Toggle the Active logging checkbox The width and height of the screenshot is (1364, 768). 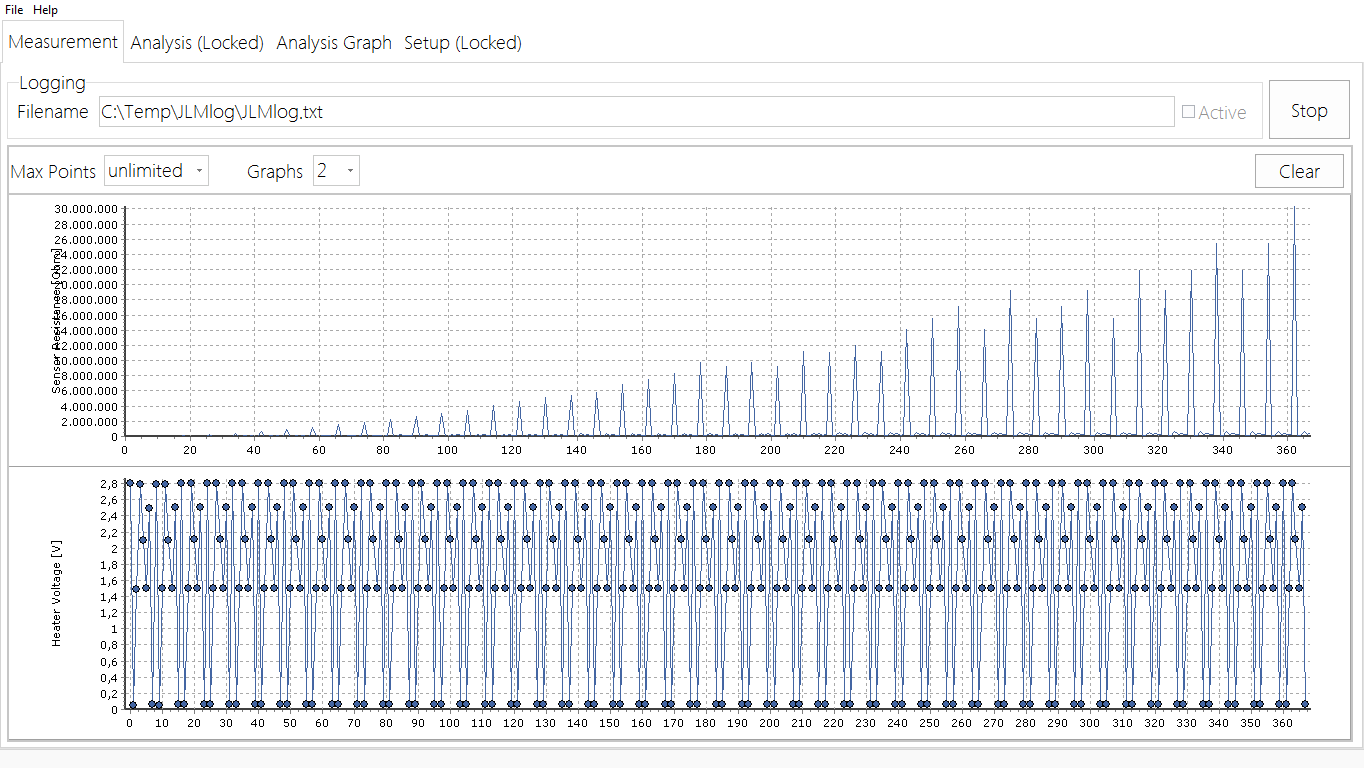tap(1189, 112)
